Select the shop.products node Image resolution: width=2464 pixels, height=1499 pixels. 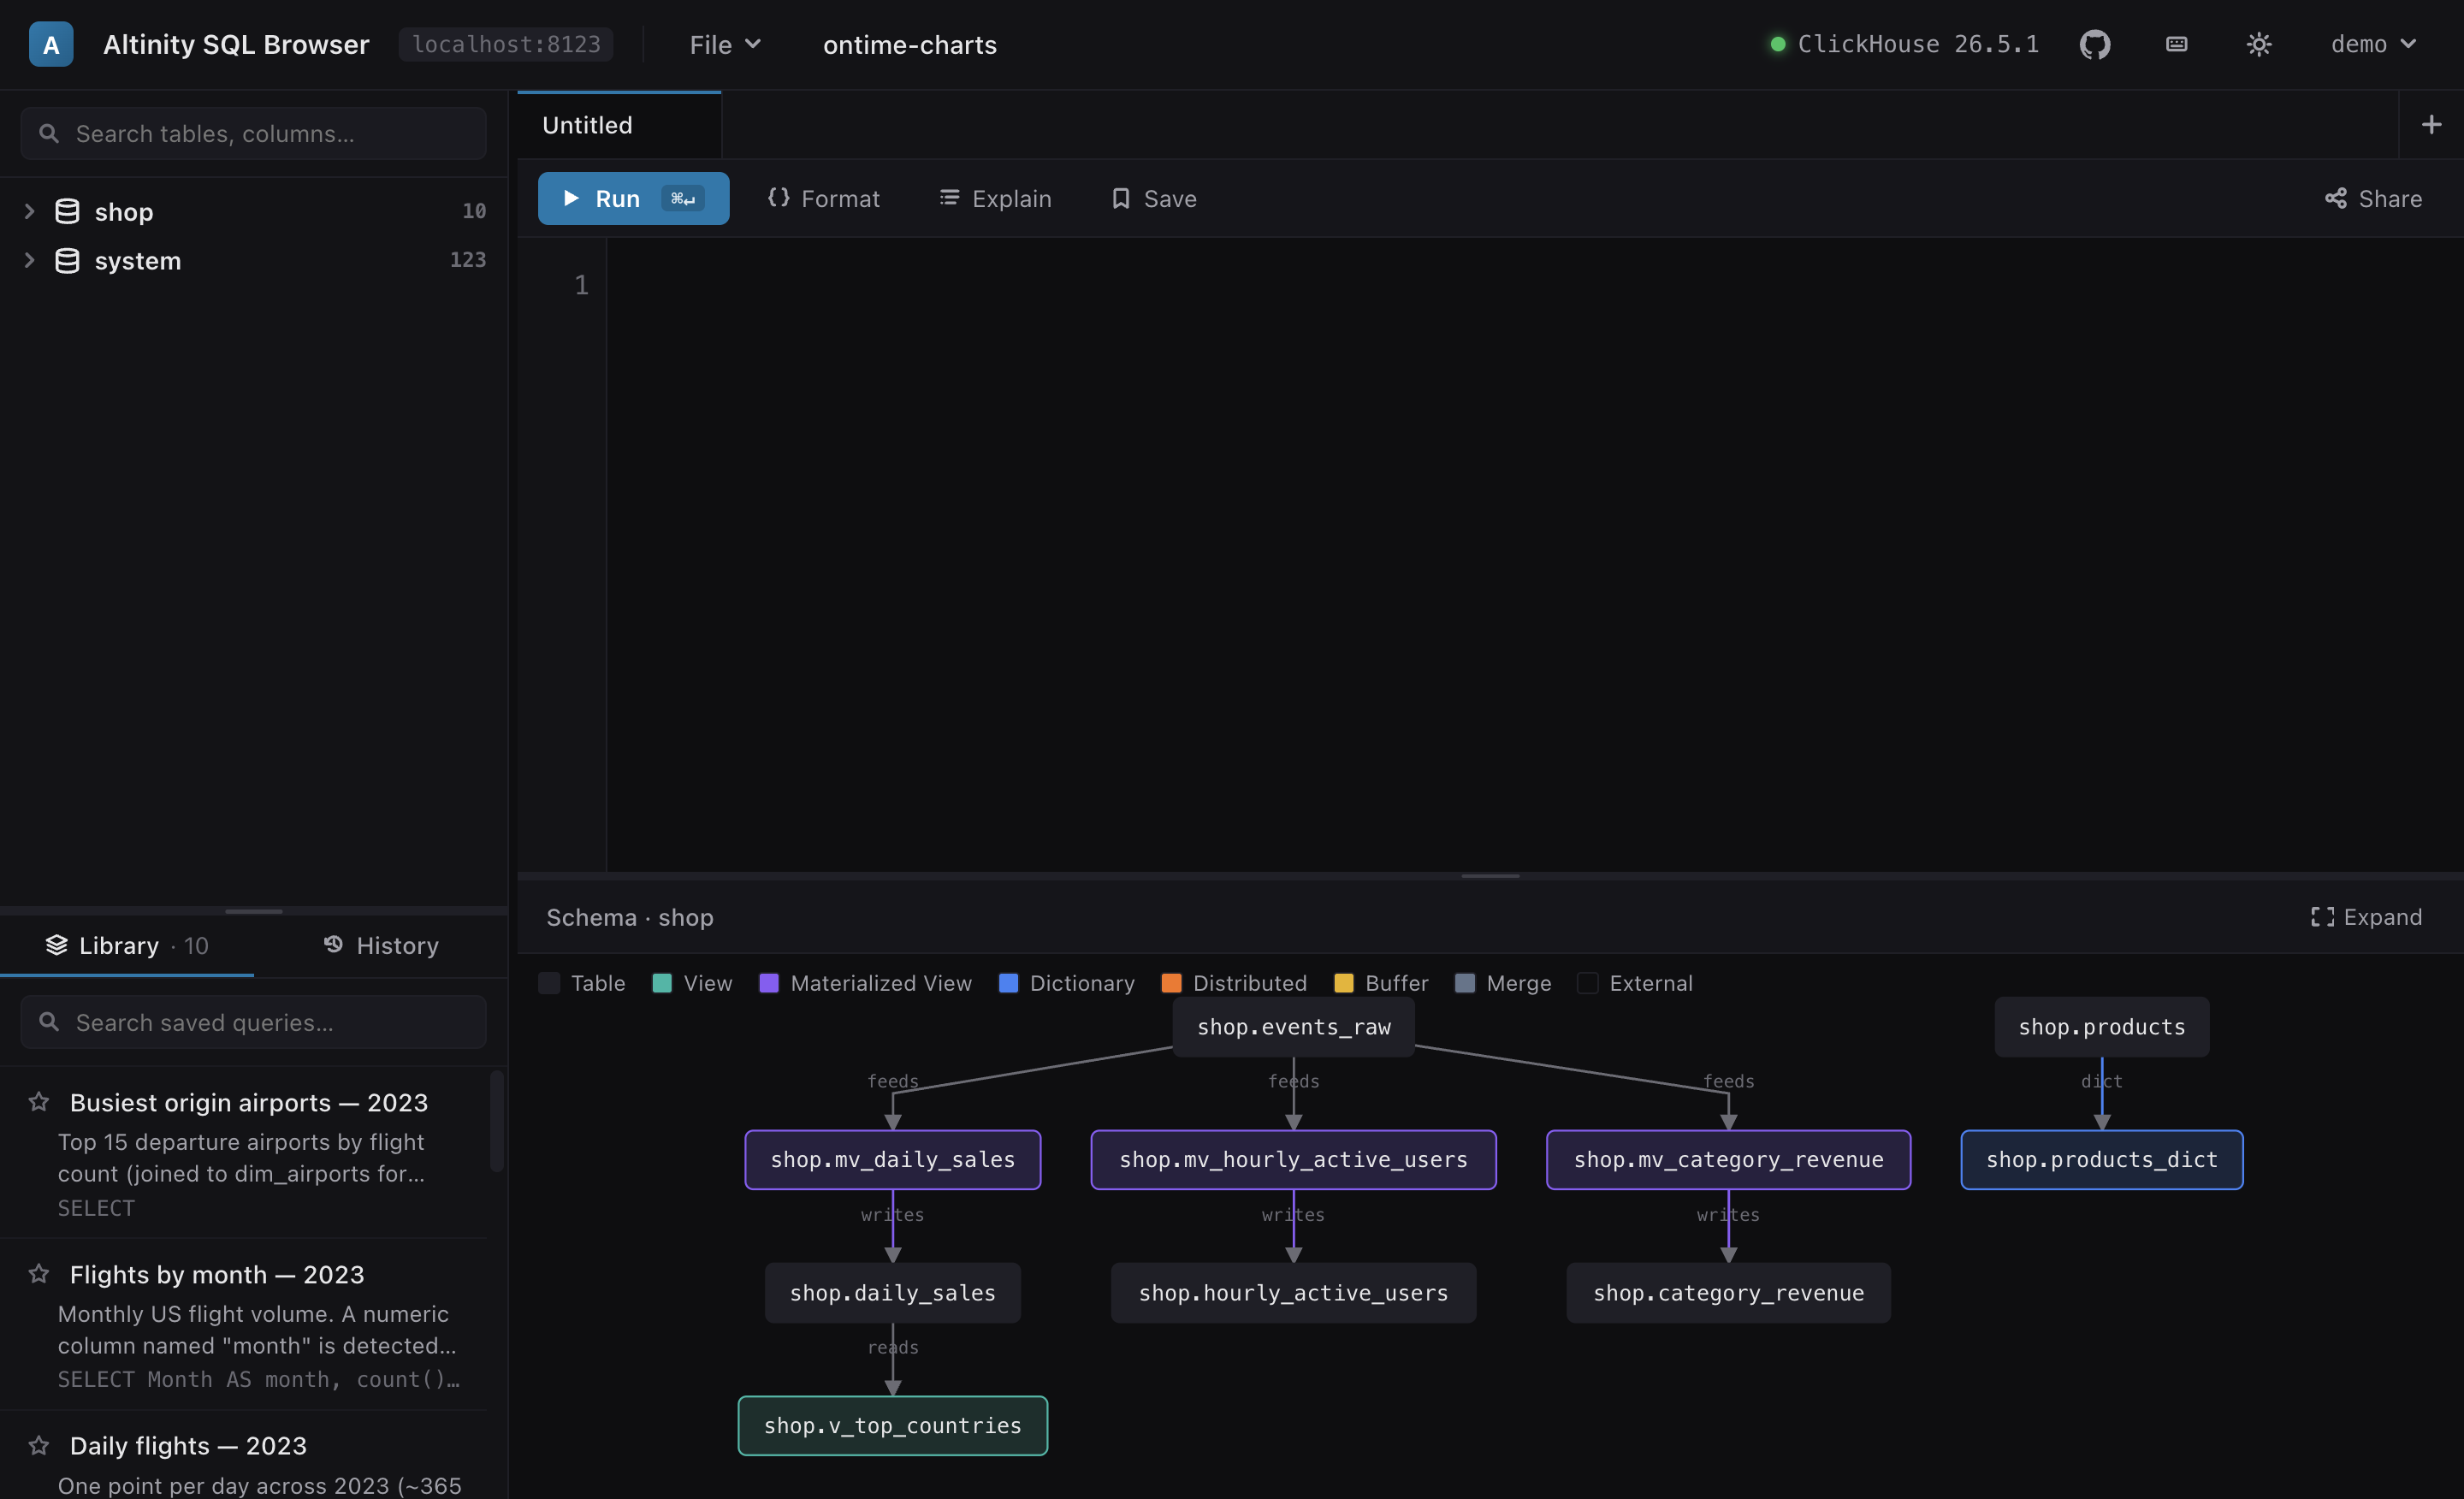[x=2101, y=1026]
